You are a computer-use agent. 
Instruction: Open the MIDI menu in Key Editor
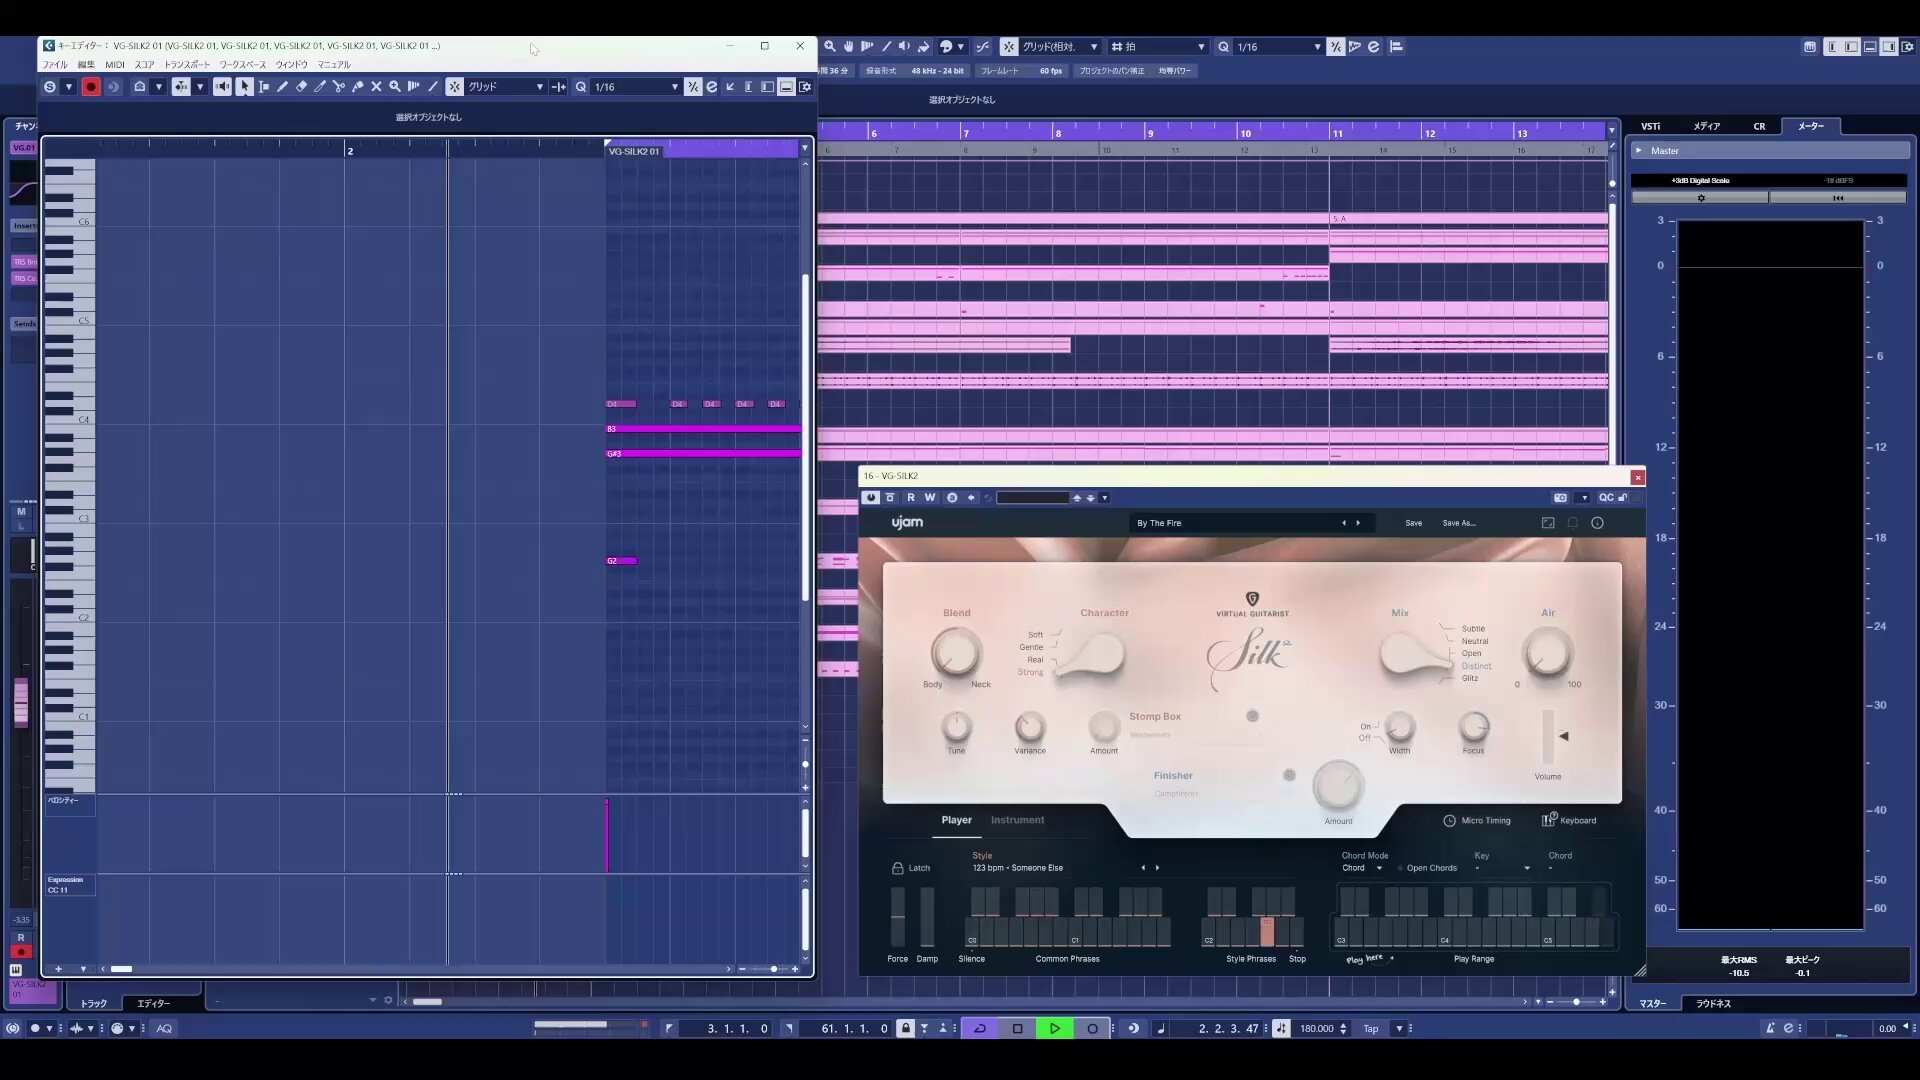(115, 65)
